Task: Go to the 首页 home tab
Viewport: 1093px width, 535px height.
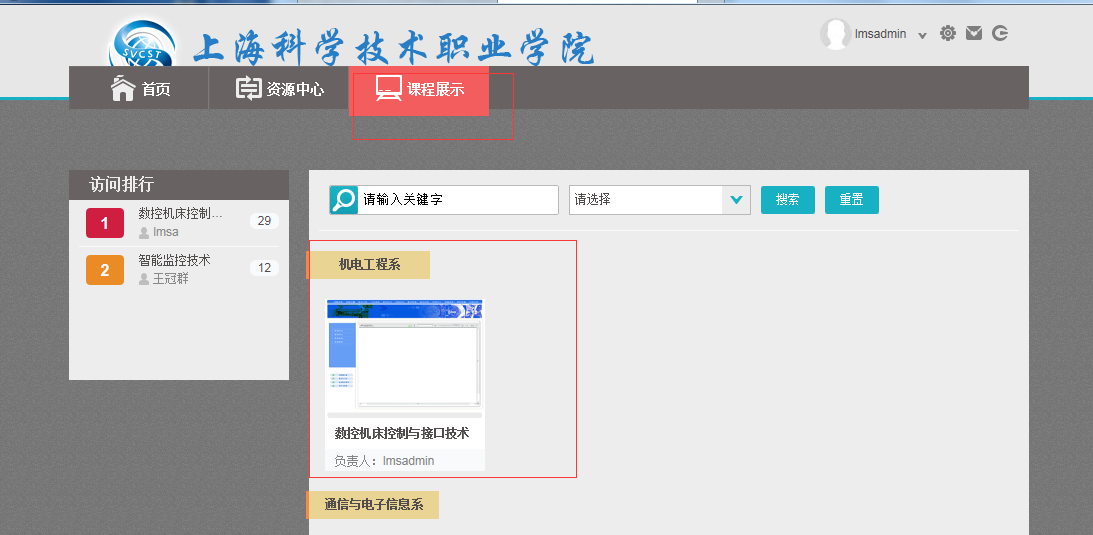Action: pos(140,89)
